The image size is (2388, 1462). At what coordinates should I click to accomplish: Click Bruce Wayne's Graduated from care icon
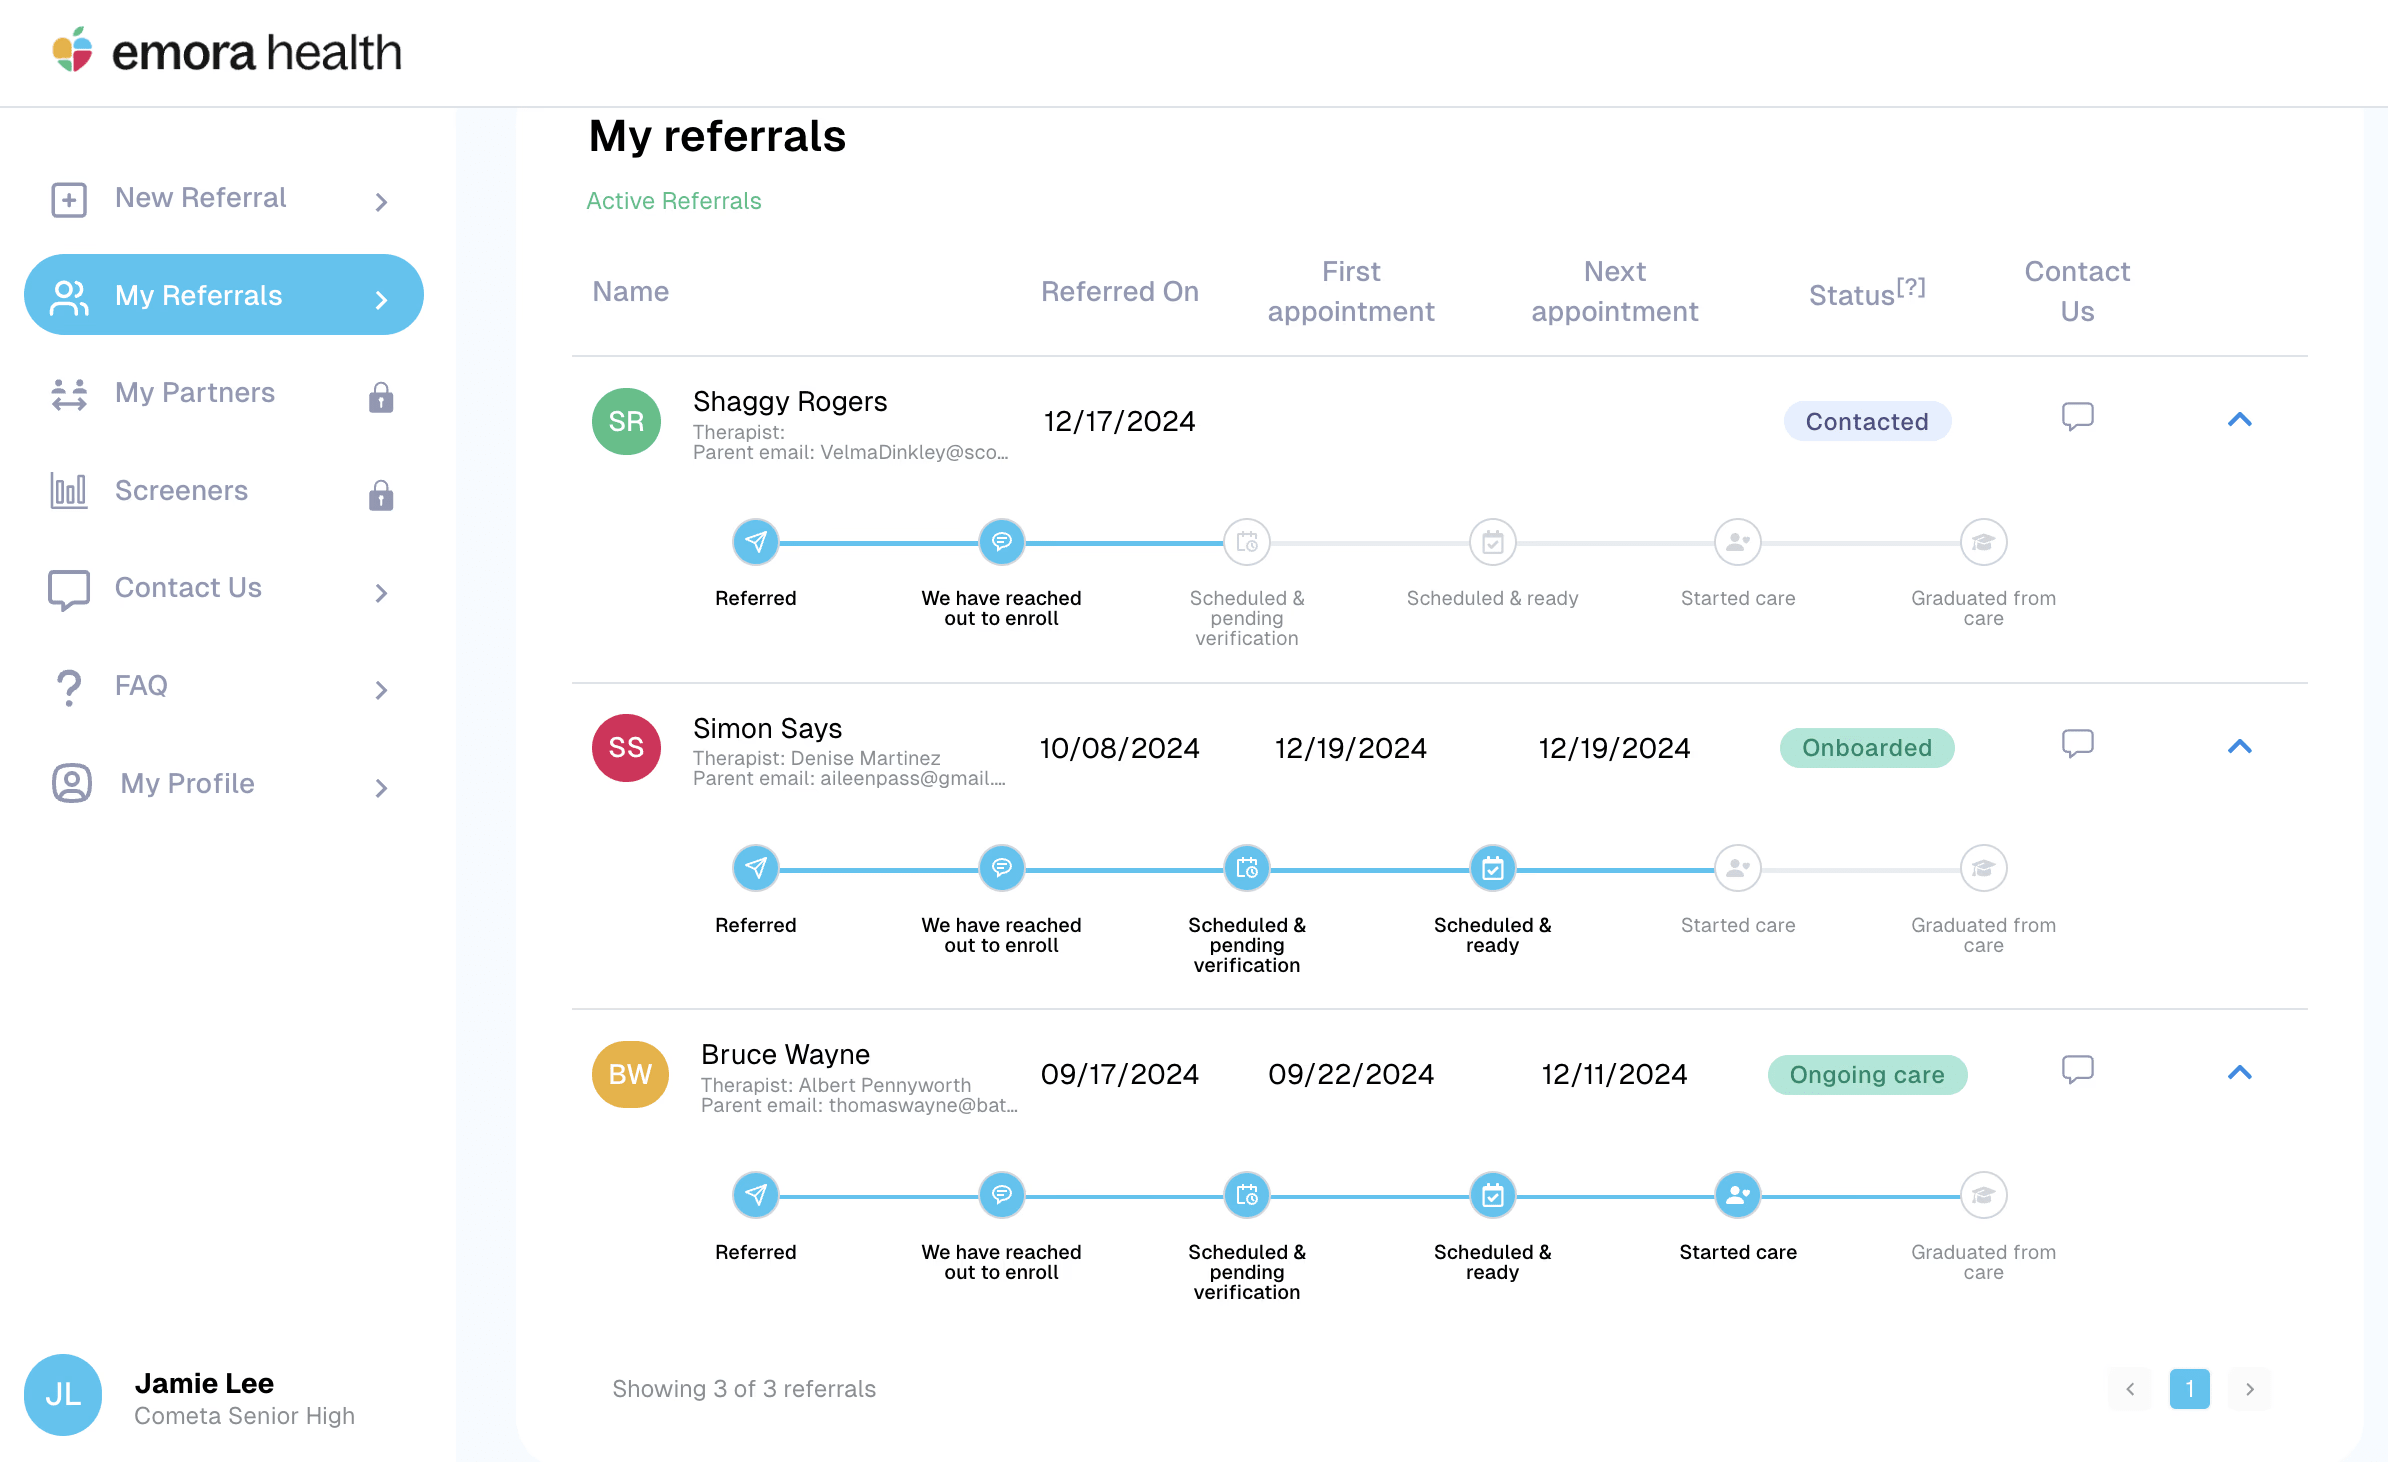(x=1982, y=1194)
